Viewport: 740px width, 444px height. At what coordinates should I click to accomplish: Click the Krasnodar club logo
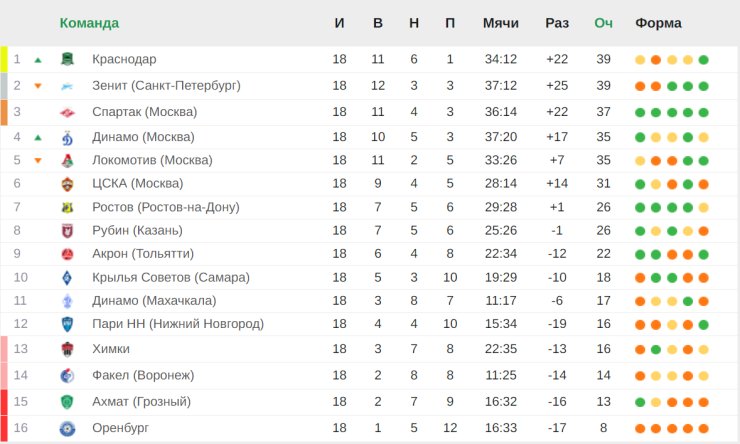coord(67,60)
